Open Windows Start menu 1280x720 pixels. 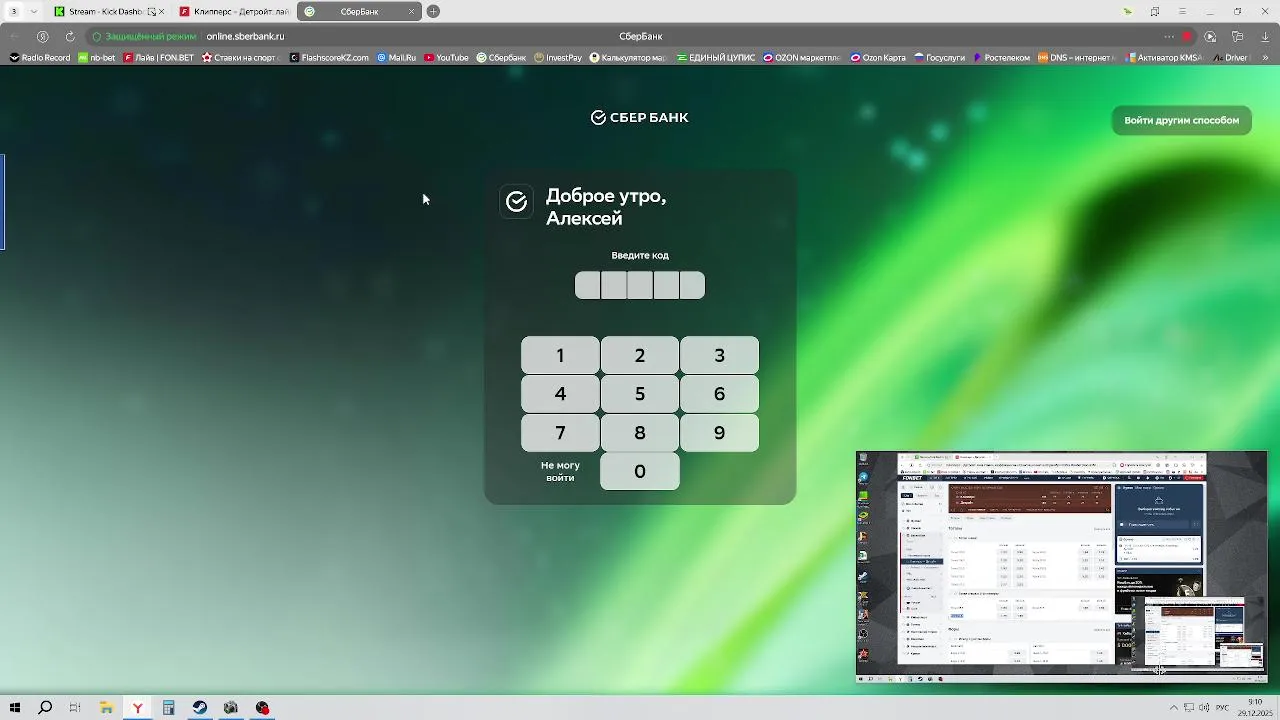14,708
